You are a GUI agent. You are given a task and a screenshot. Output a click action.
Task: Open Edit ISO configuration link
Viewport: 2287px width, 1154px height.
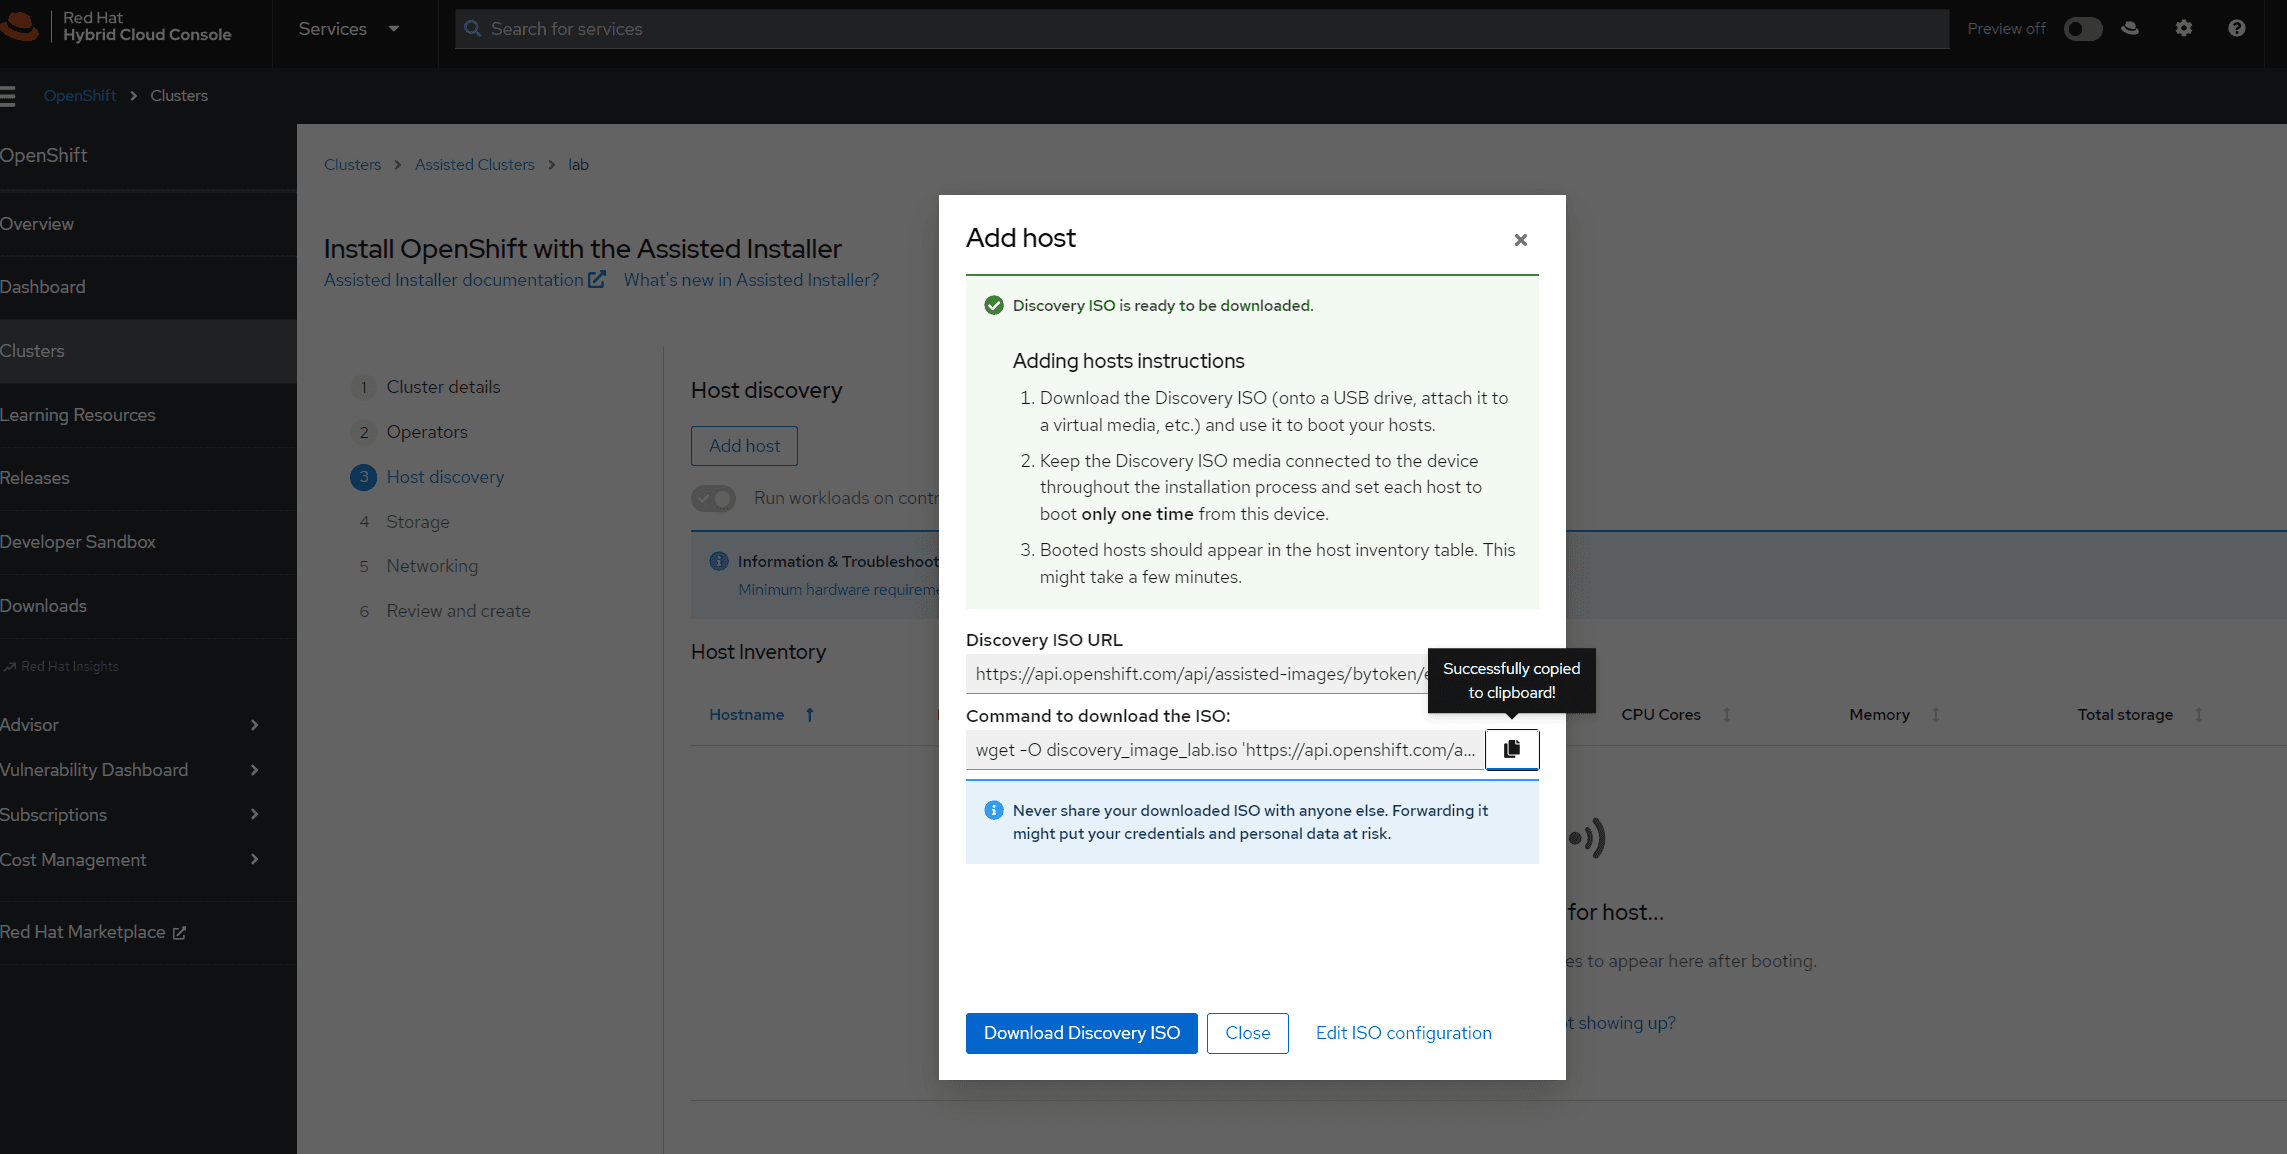pos(1403,1033)
